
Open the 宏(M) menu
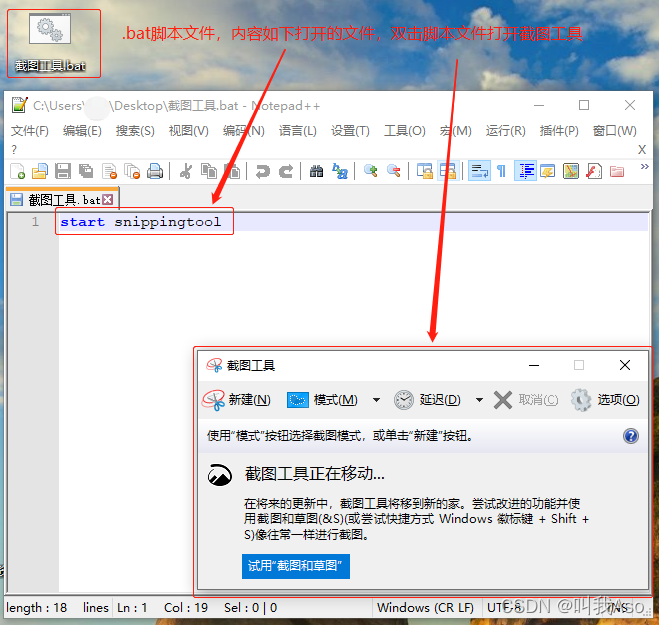[456, 131]
